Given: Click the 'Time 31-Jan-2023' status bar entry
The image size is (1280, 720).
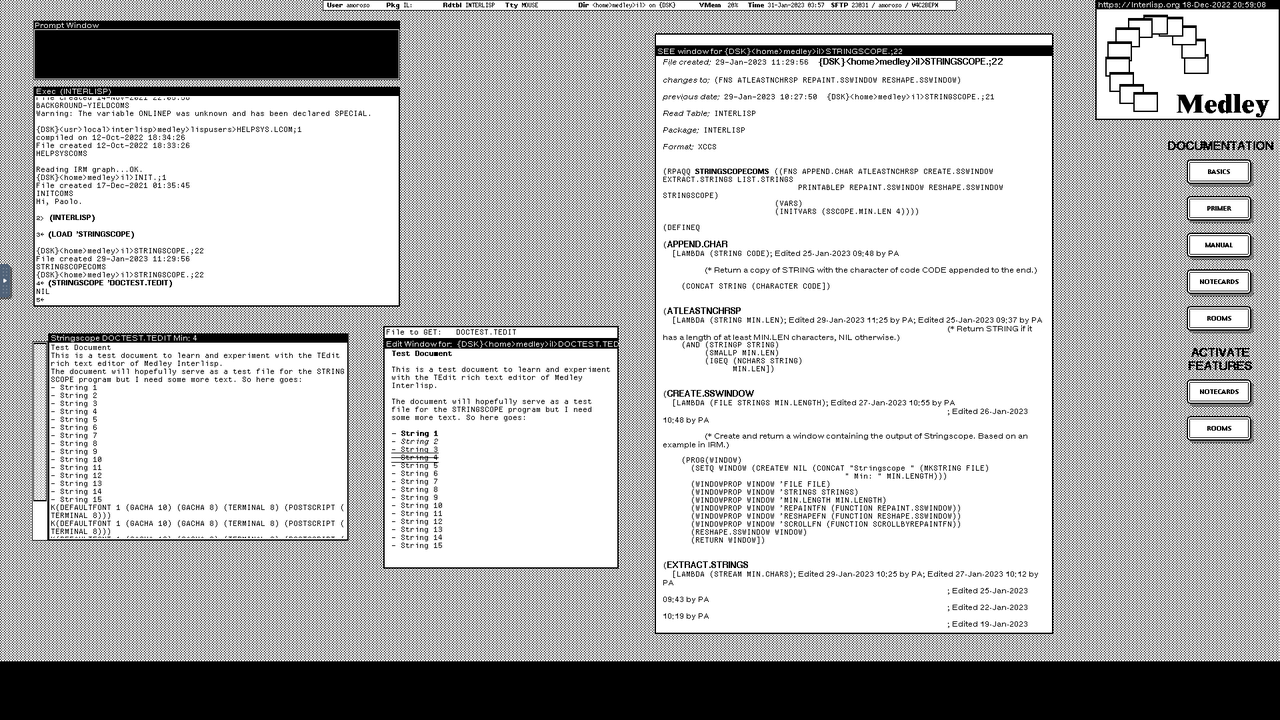Looking at the screenshot, I should pyautogui.click(x=785, y=5).
